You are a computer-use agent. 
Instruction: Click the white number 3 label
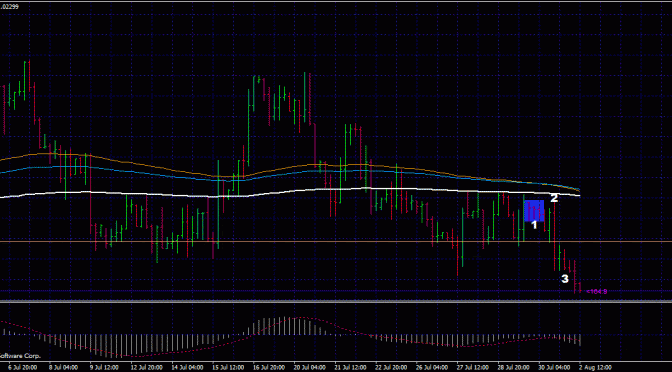point(565,279)
